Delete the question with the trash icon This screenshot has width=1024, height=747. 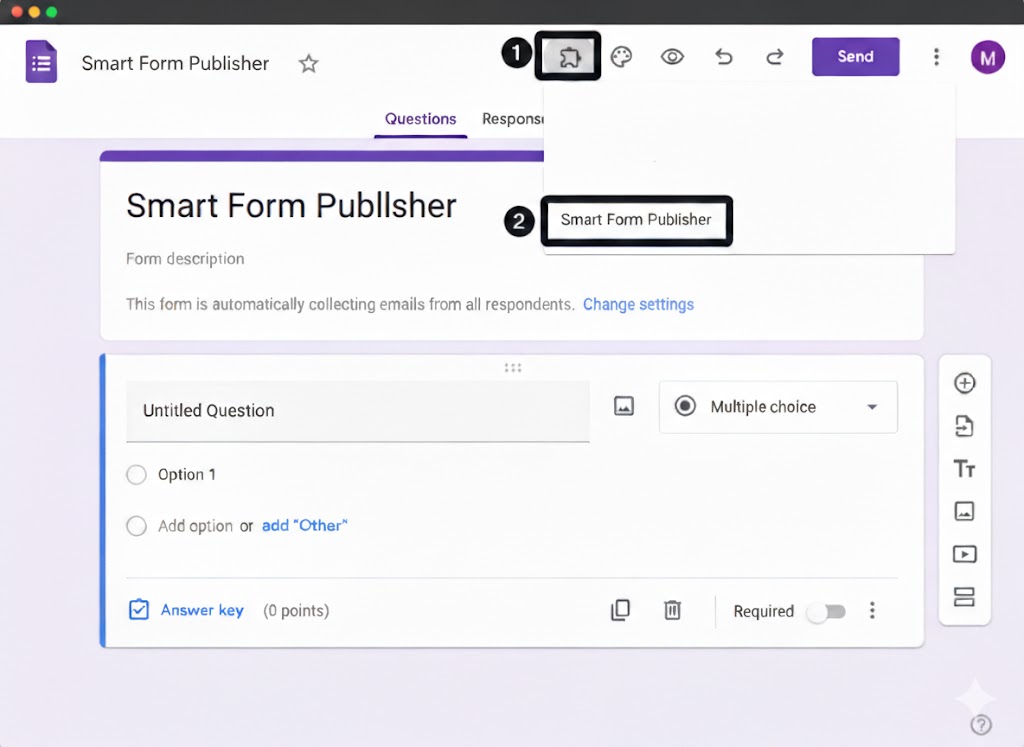coord(672,610)
